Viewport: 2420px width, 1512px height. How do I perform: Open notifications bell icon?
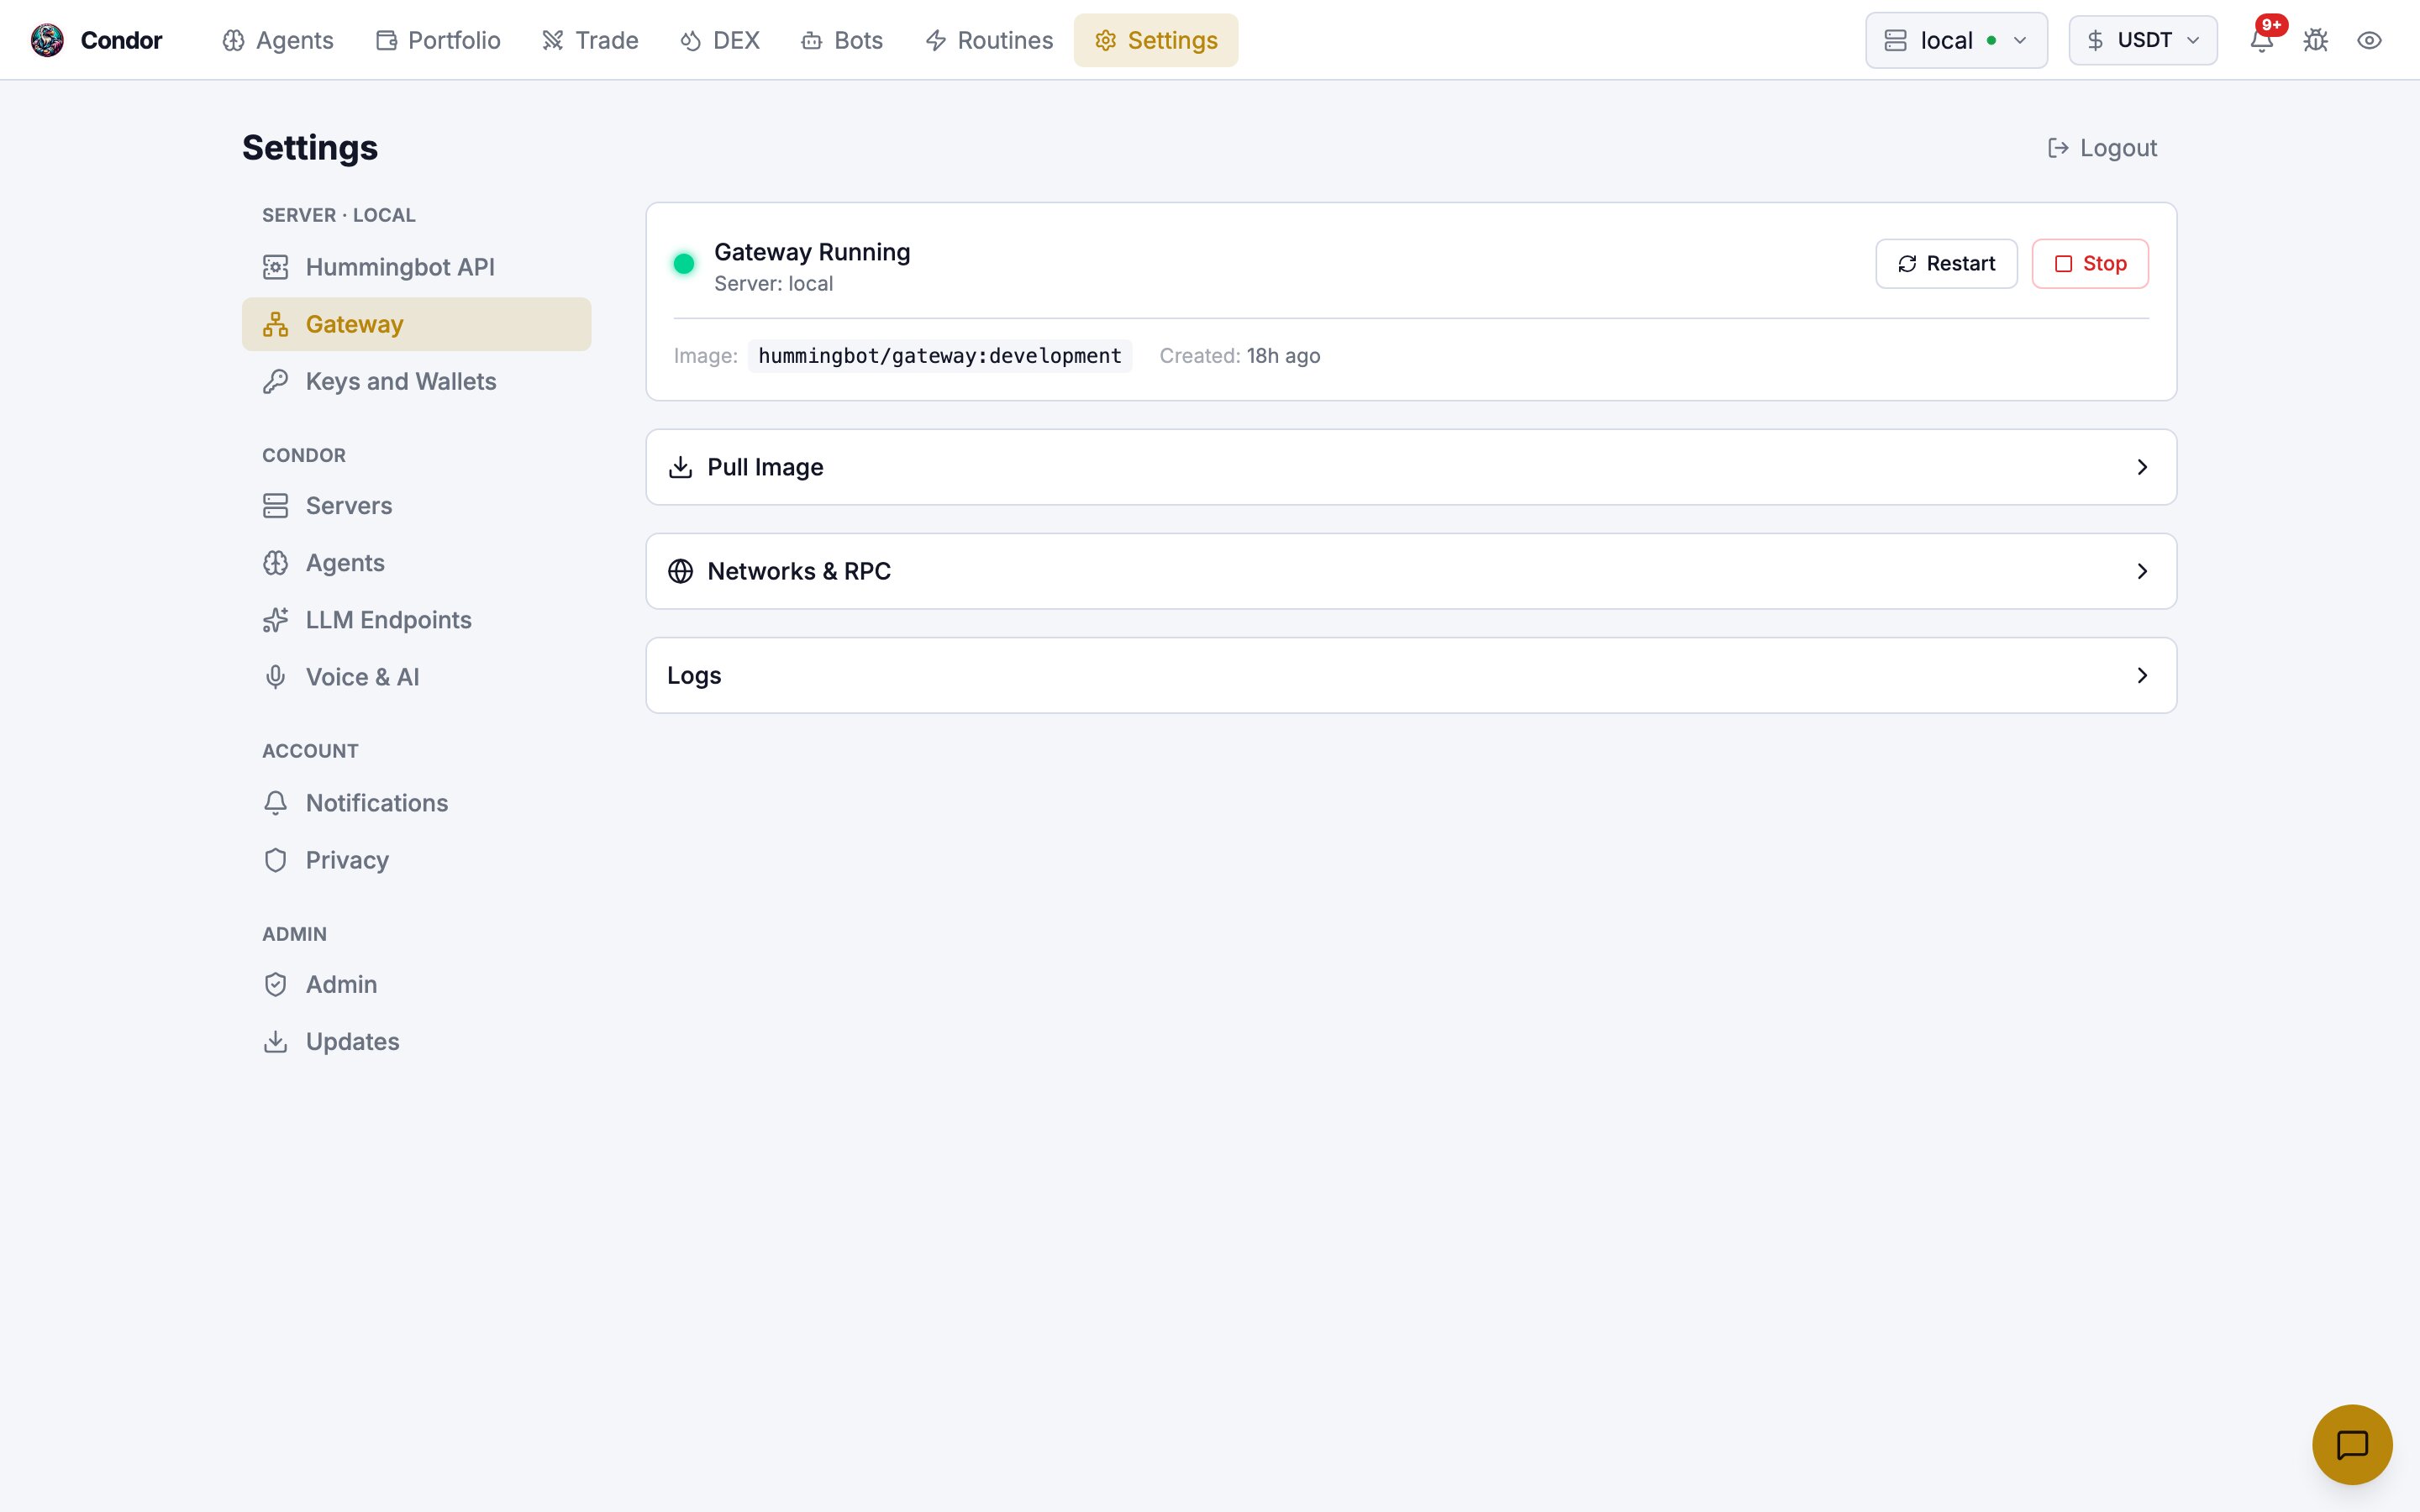[2262, 40]
